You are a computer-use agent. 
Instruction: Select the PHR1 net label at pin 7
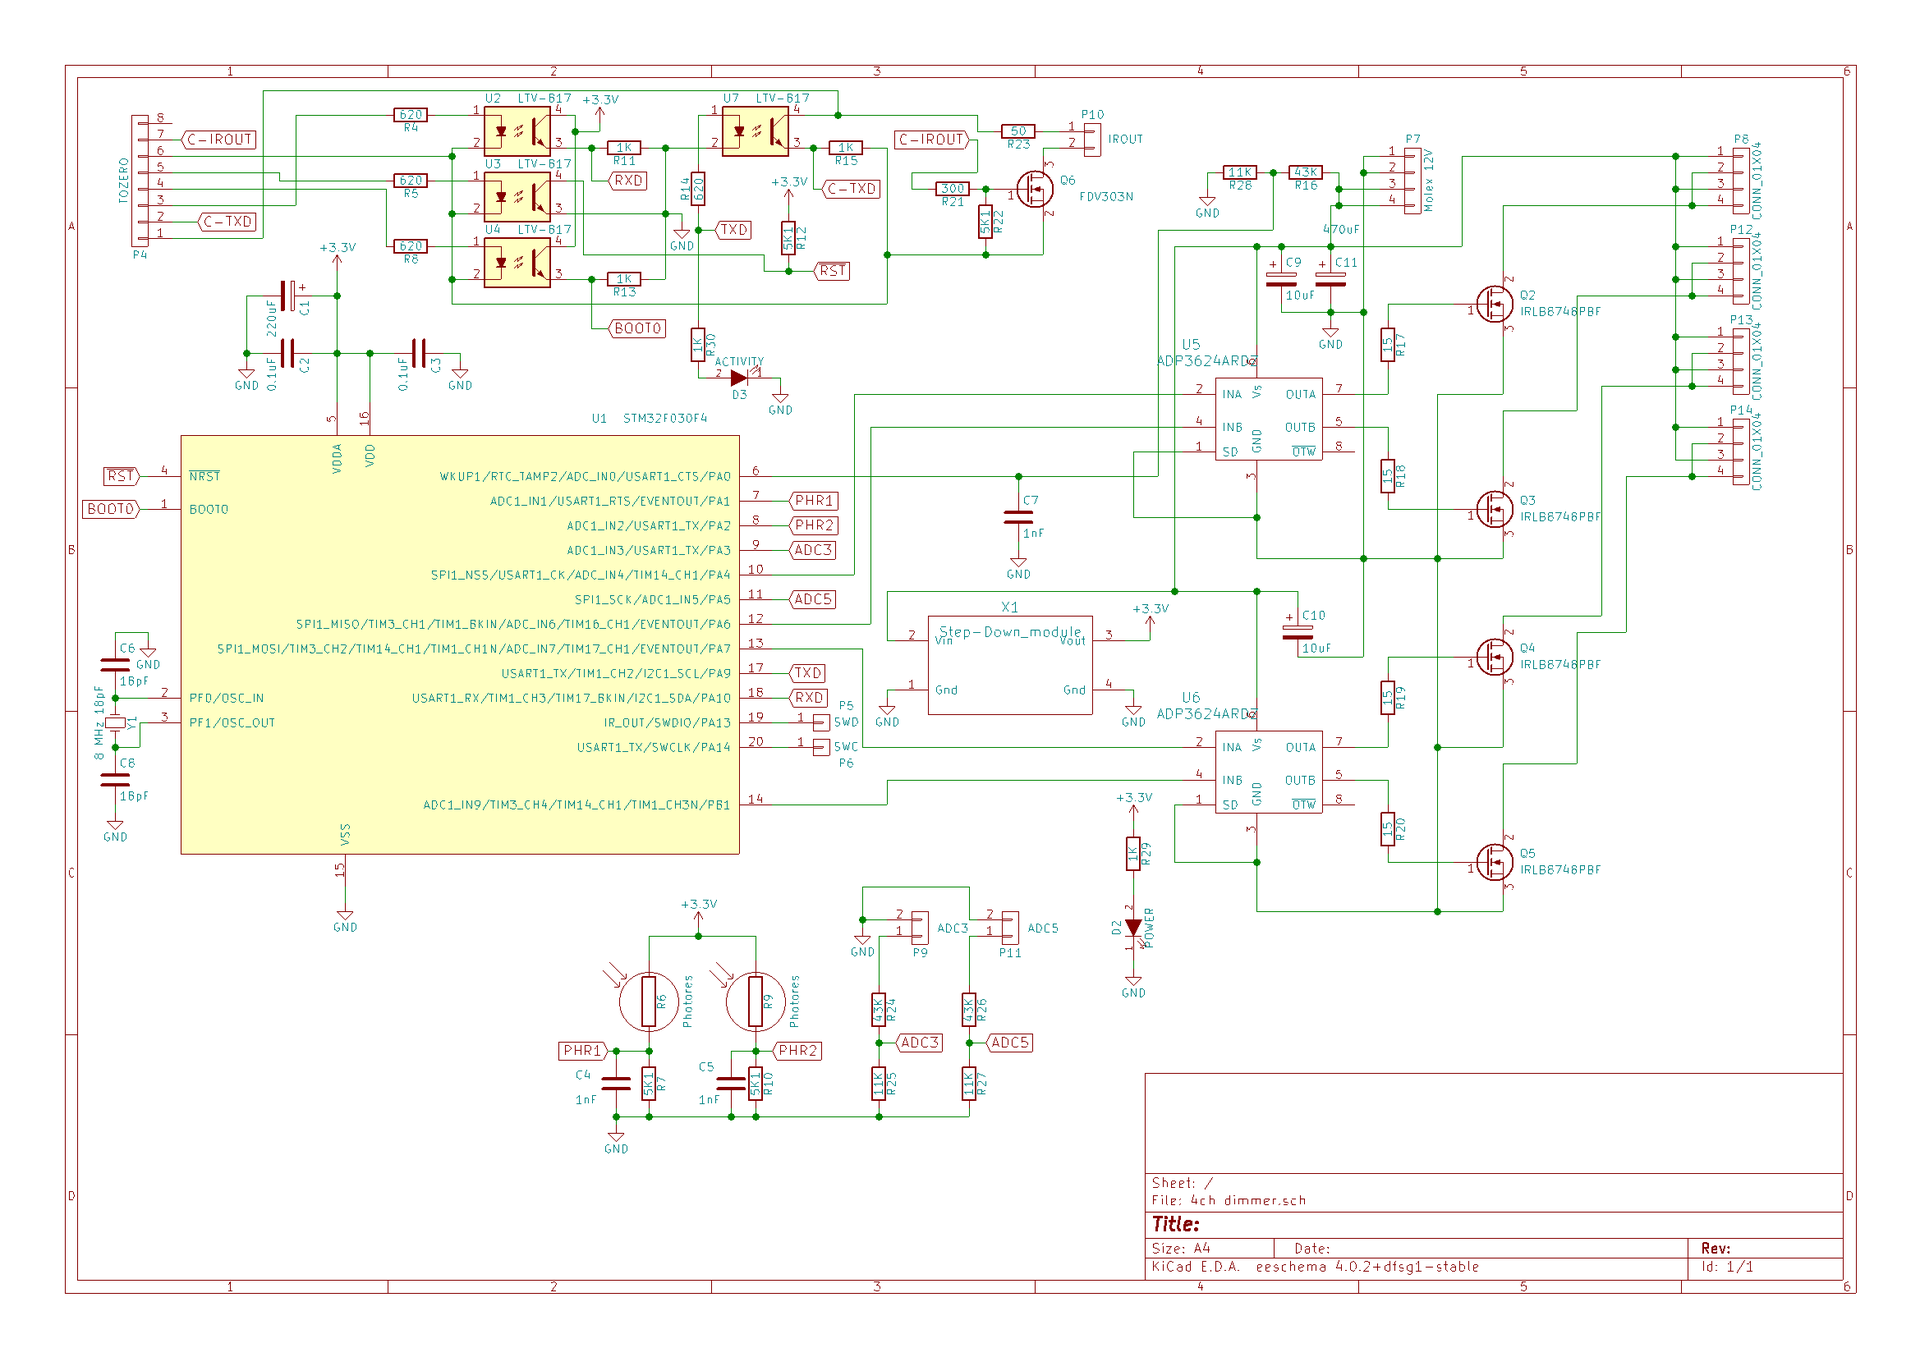coord(814,501)
